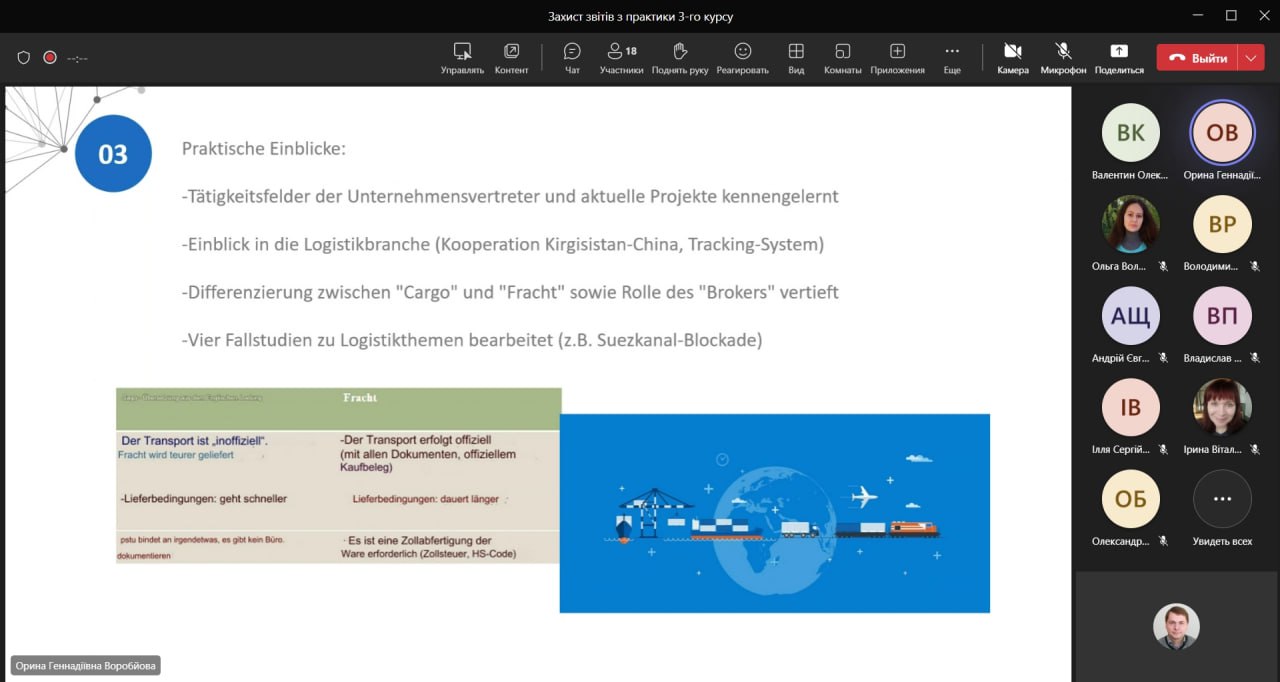Image resolution: width=1280 pixels, height=682 pixels.
Task: Open the apps panel
Action: [897, 58]
